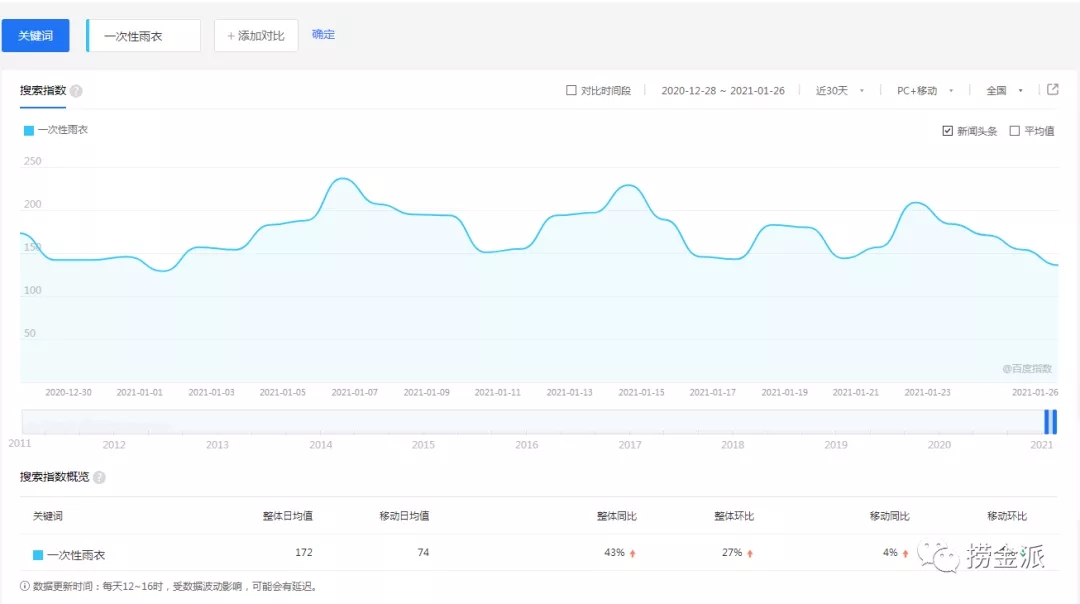Click the 添加对比 button
This screenshot has width=1080, height=604.
pos(256,36)
